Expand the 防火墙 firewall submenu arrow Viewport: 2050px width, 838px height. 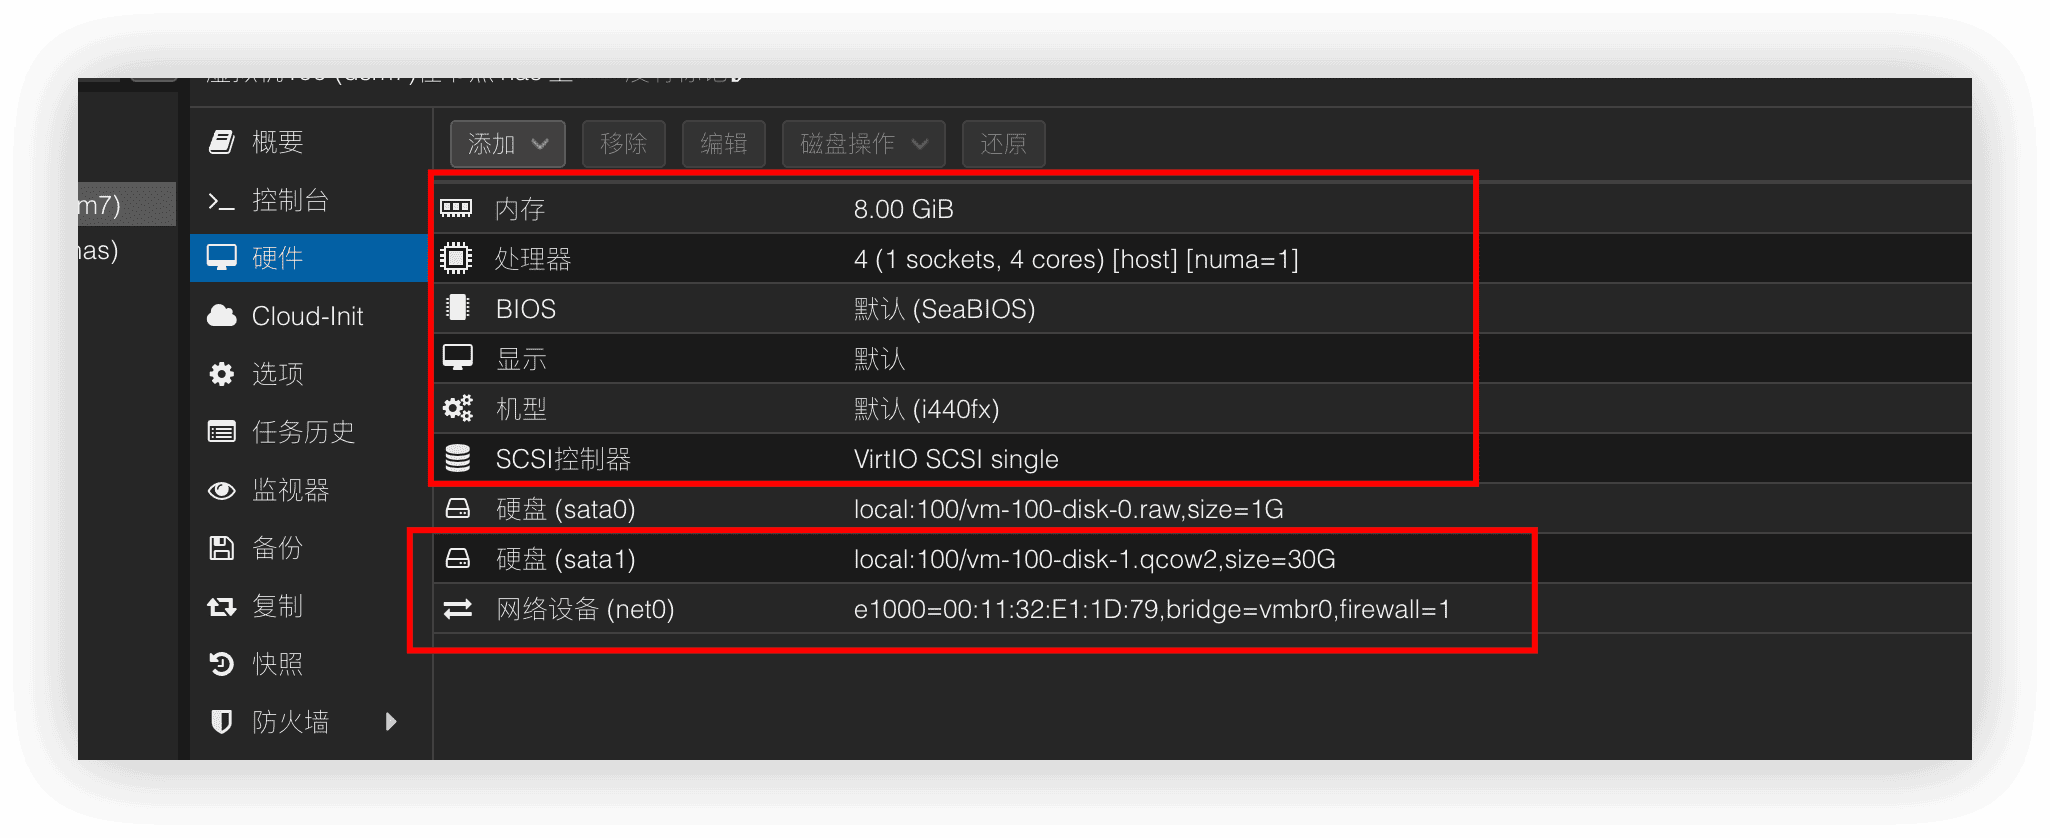(391, 721)
